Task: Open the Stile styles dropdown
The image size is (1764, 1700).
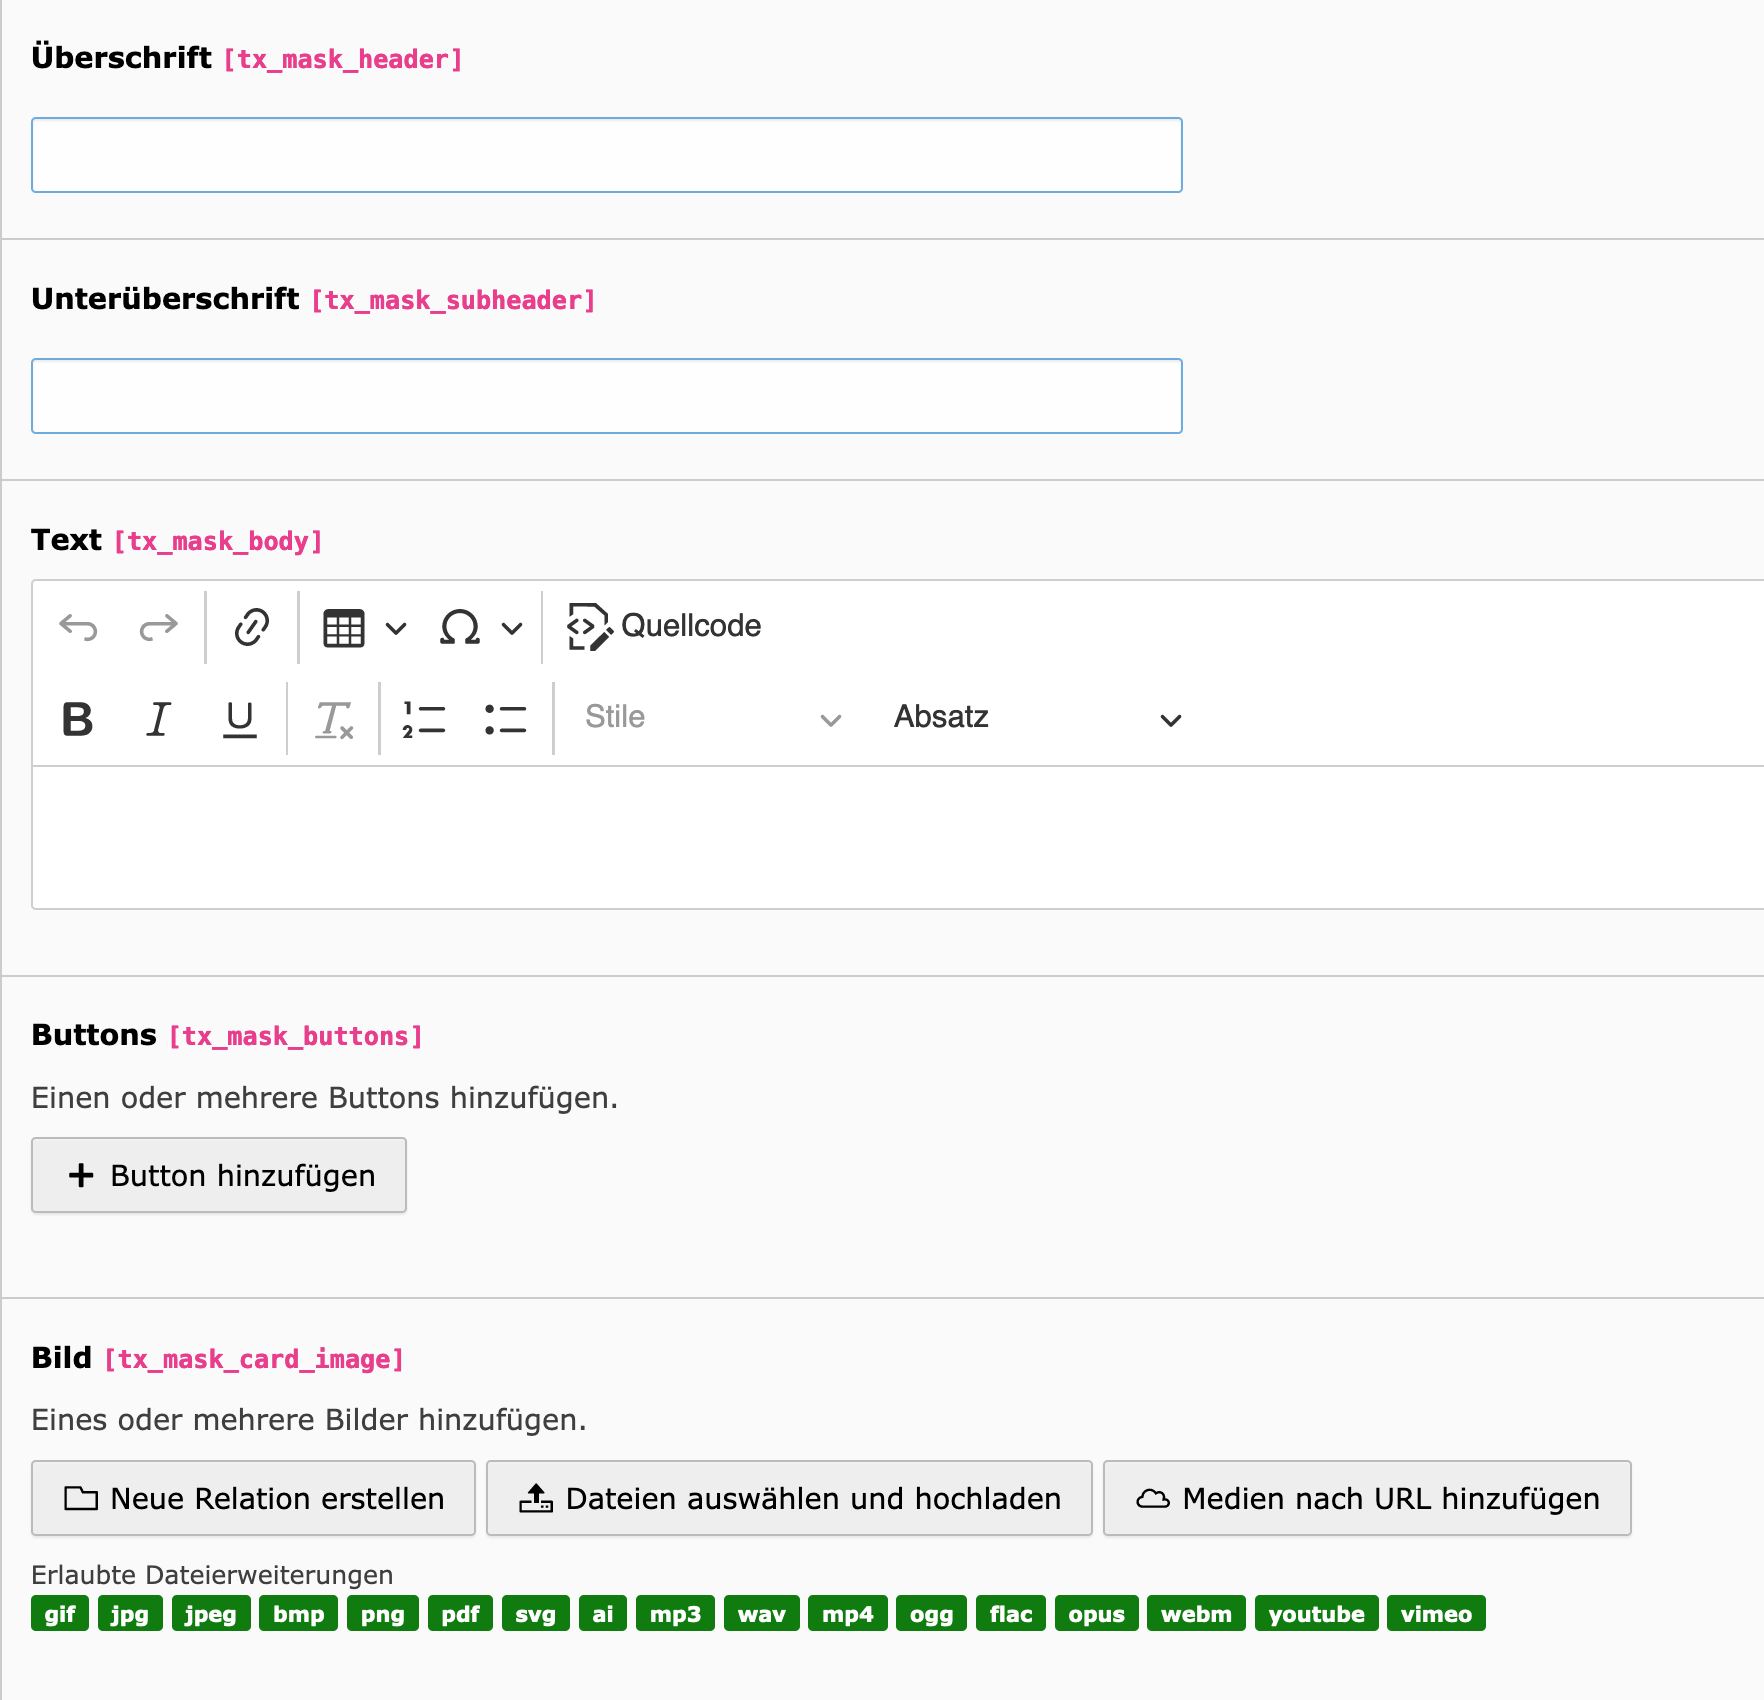Action: [x=711, y=718]
